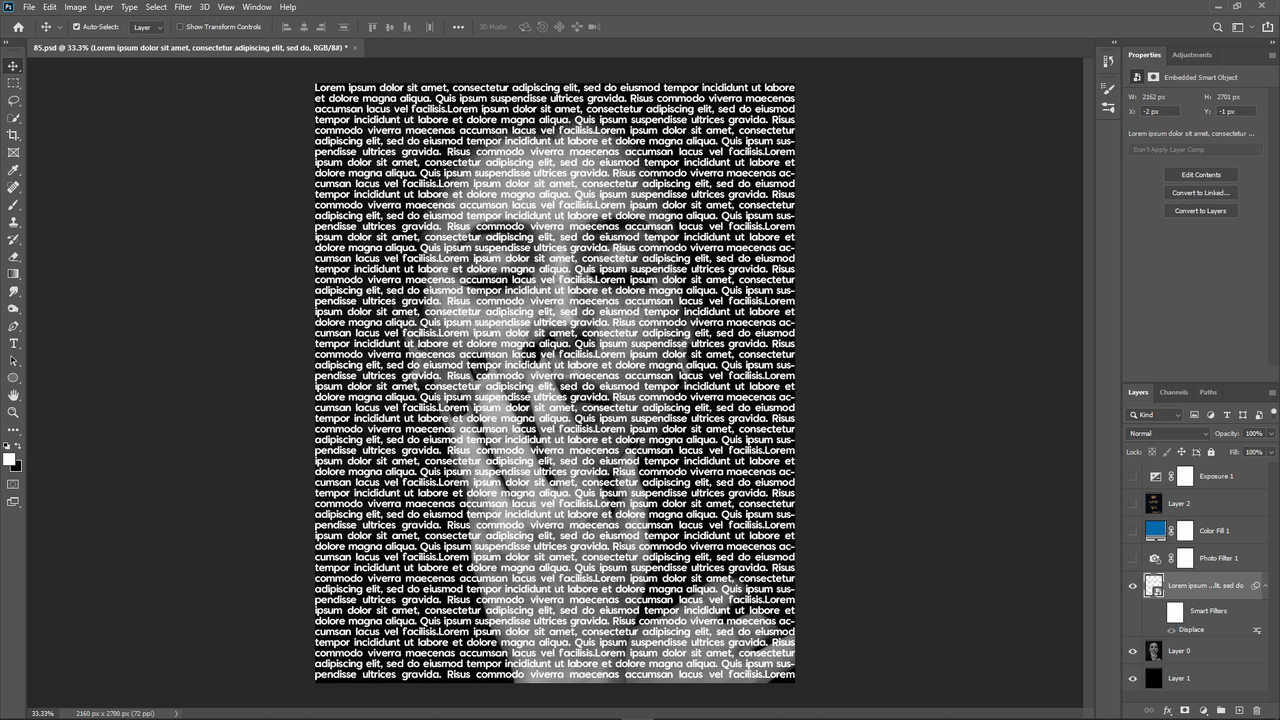Select the Horizontal Type tool
This screenshot has width=1280, height=720.
13,343
